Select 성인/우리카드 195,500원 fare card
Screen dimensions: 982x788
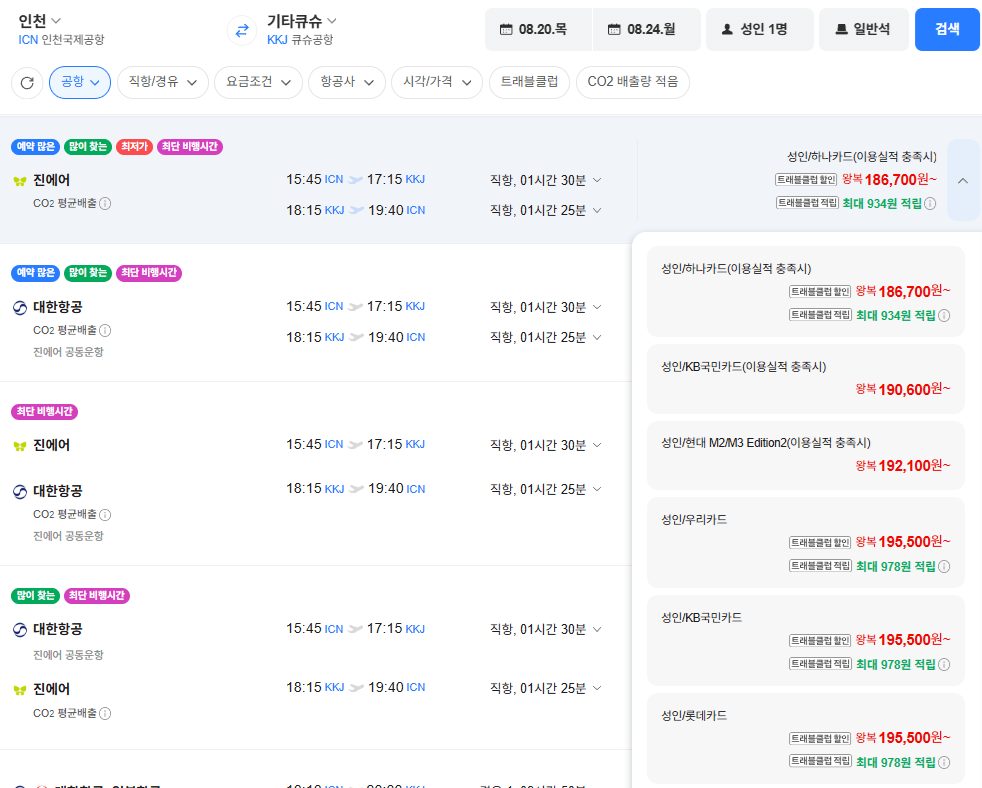806,542
